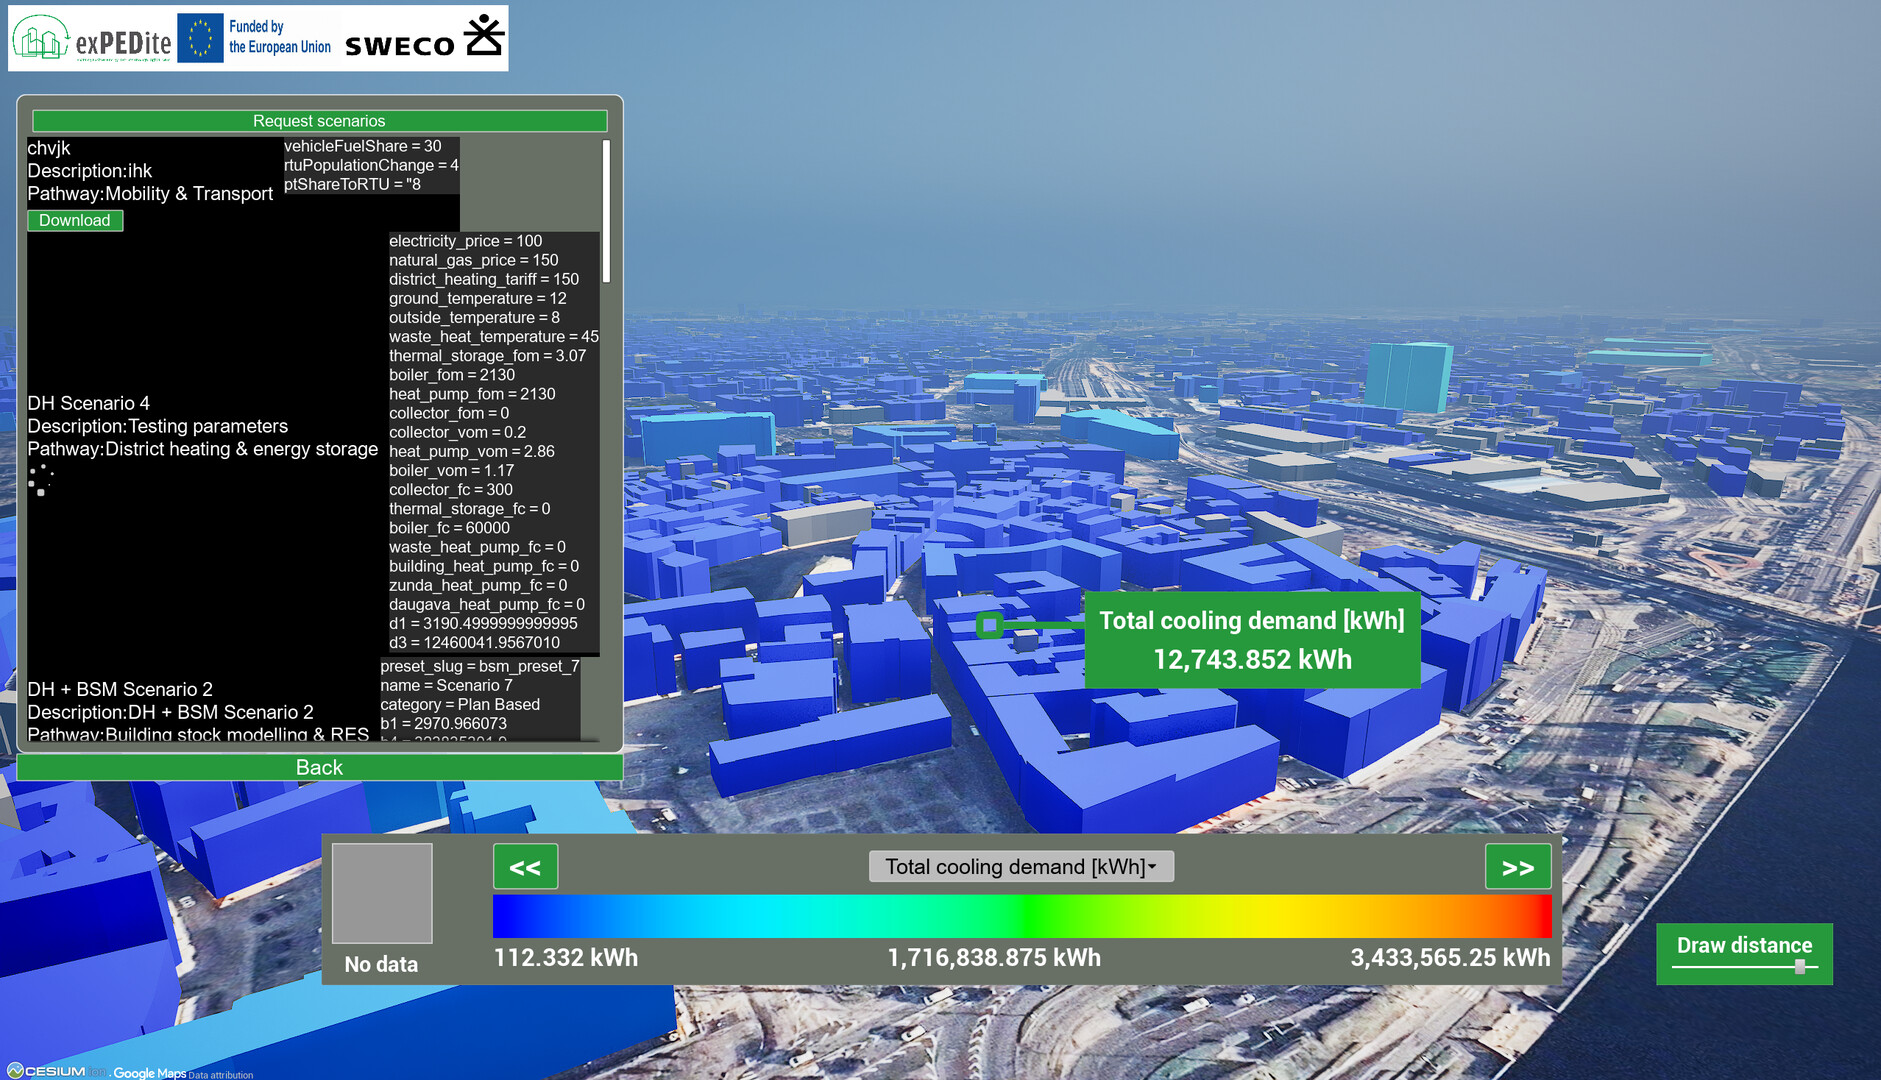Click 'thermal_storage_fom = 3.07' parameter

tap(487, 356)
